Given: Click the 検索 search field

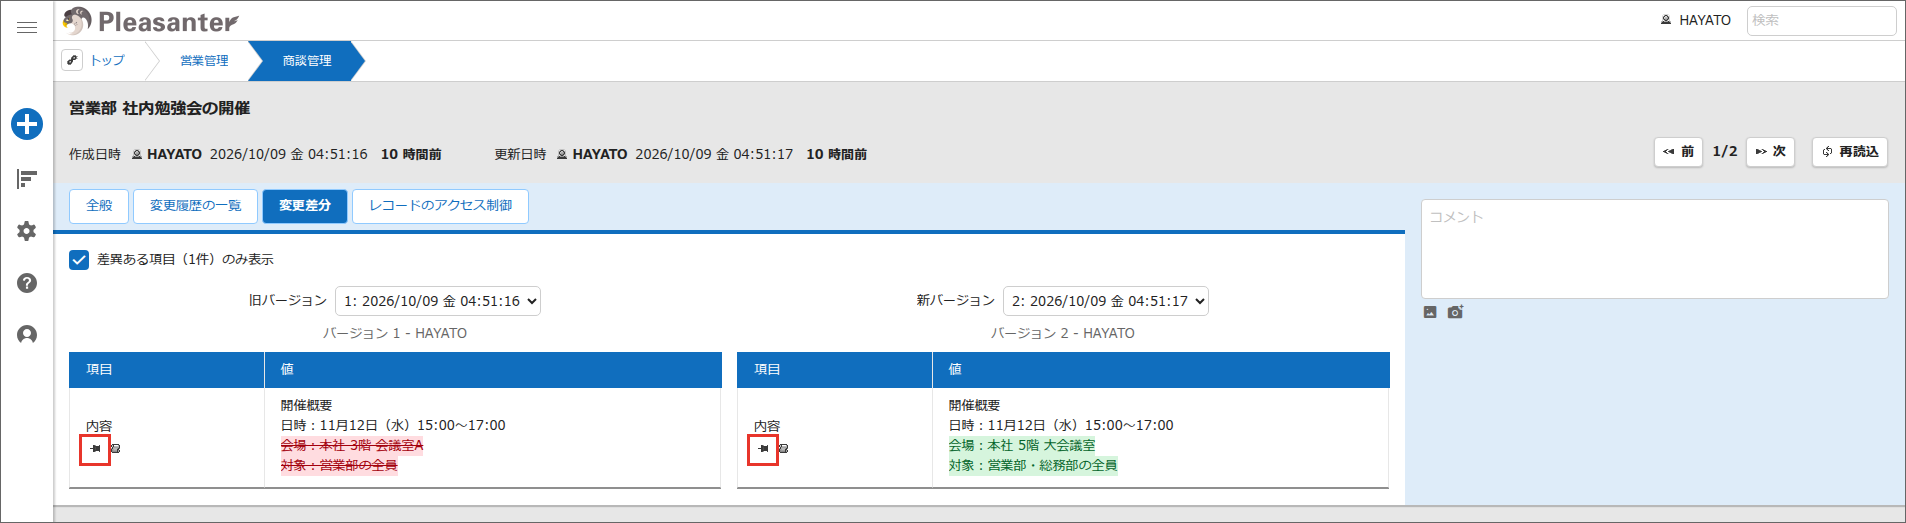Looking at the screenshot, I should pos(1822,20).
